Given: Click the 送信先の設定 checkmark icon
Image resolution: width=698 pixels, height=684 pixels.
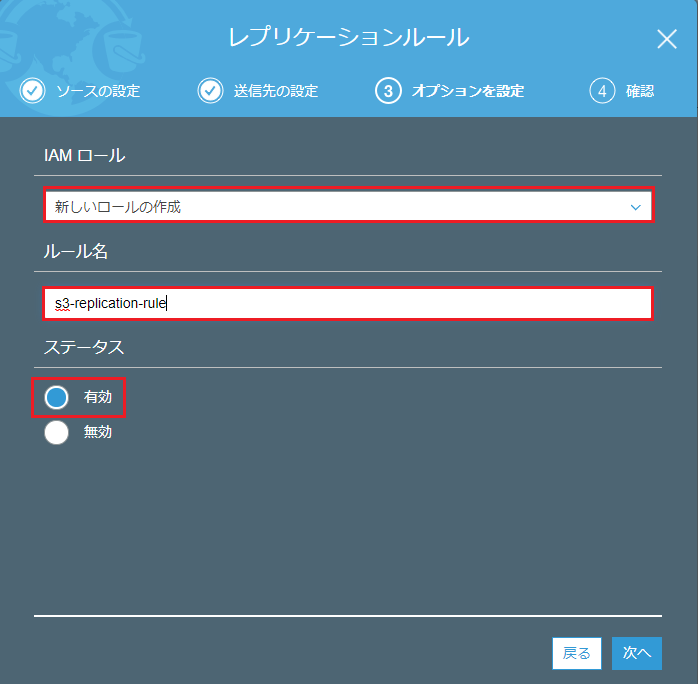Looking at the screenshot, I should click(x=210, y=91).
